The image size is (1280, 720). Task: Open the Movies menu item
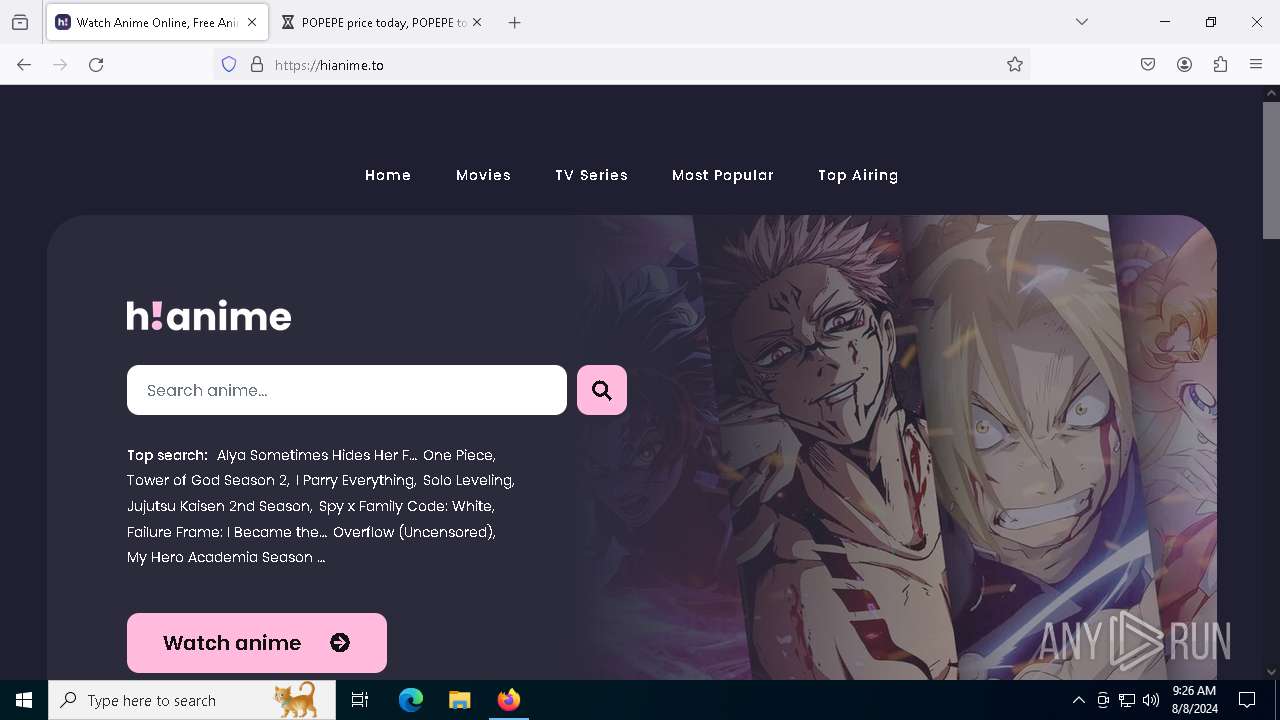click(483, 175)
